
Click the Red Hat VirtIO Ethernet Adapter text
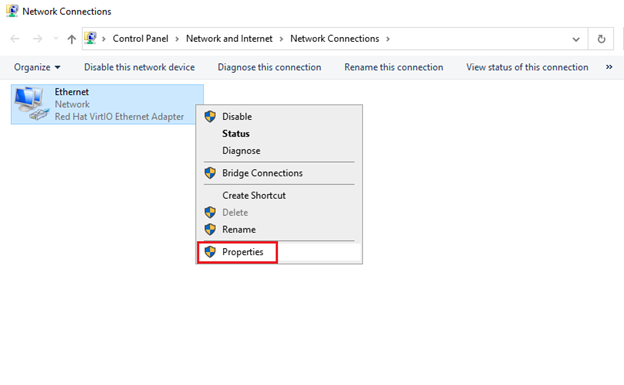coord(119,117)
